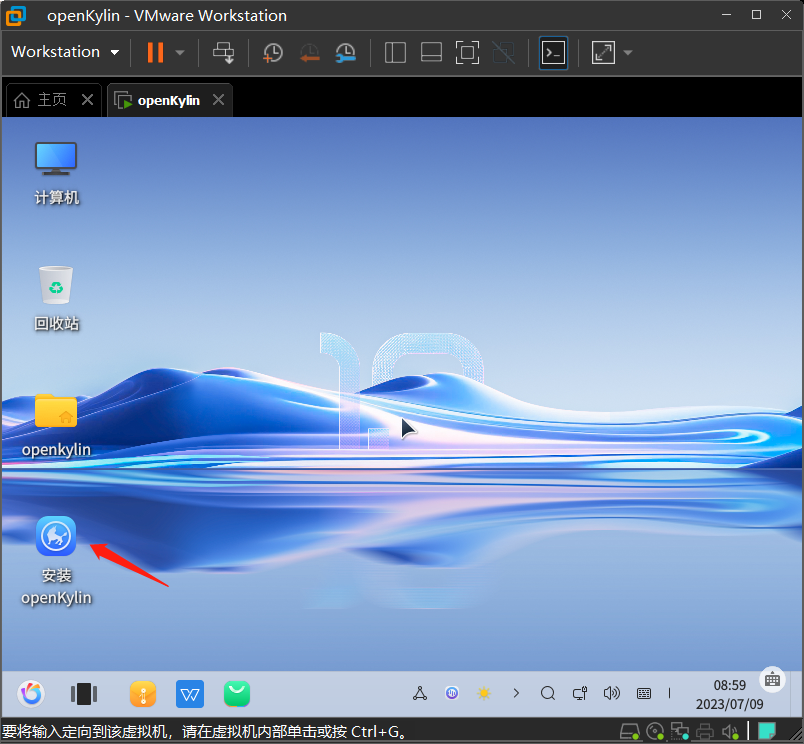Click the network adapter status icon

click(680, 731)
